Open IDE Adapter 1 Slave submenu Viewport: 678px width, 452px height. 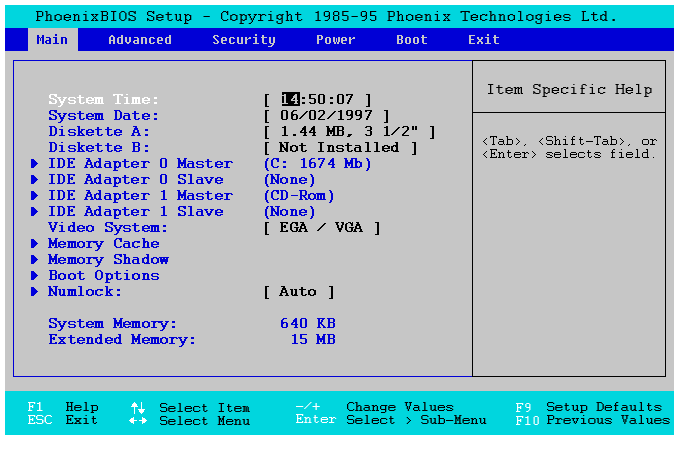point(136,212)
